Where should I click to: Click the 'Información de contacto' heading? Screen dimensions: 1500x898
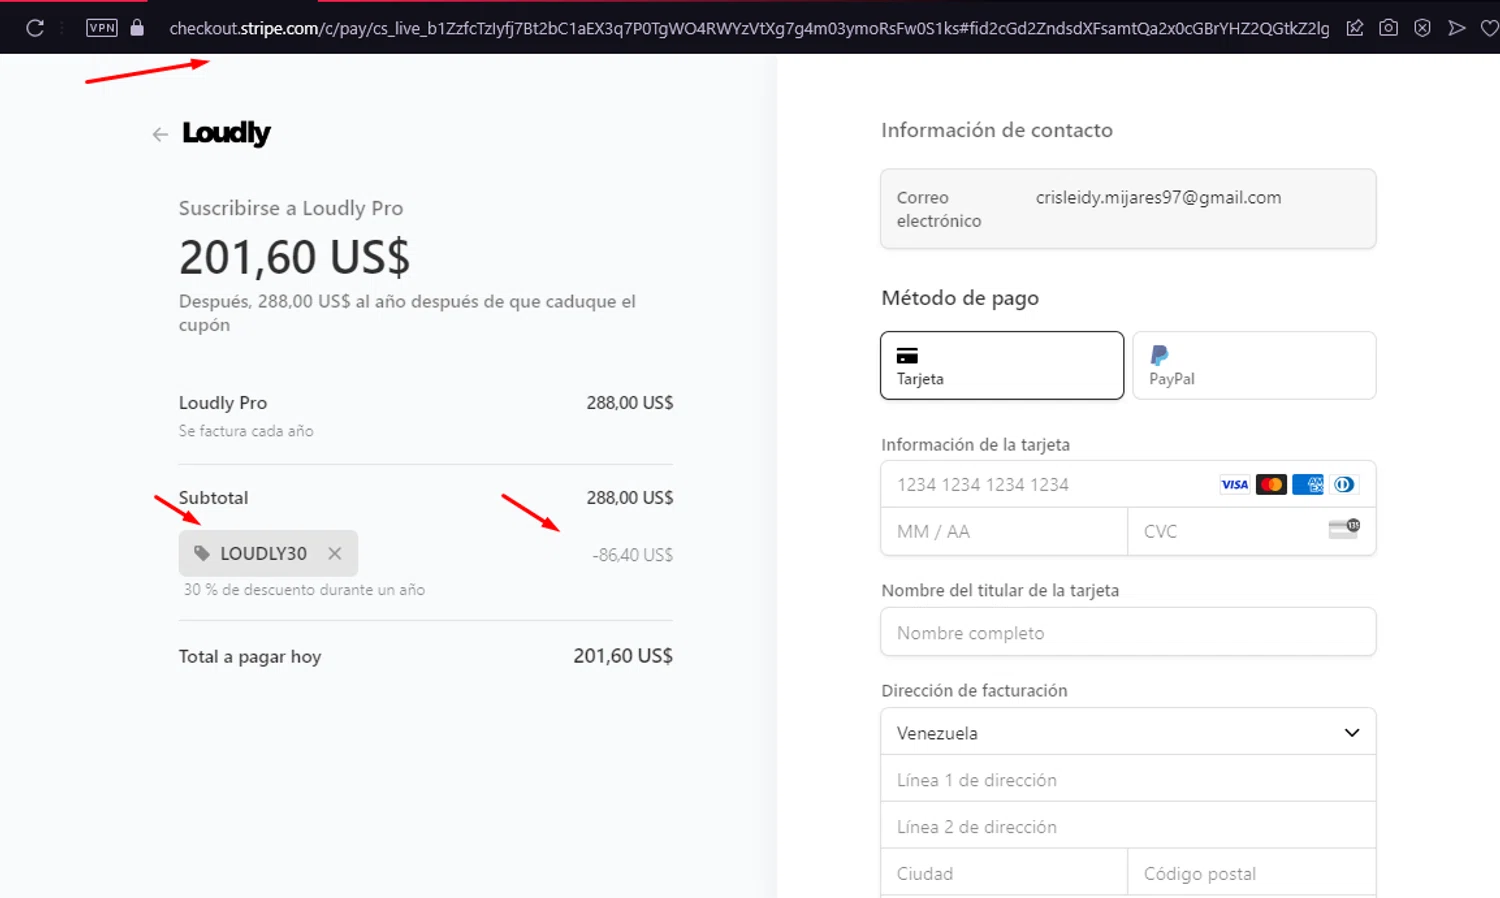point(997,130)
